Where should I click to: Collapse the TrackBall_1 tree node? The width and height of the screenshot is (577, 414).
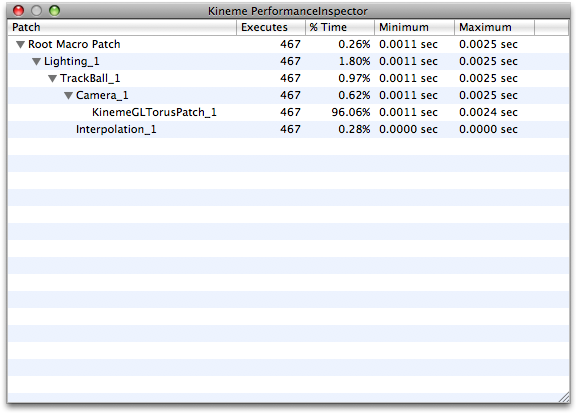(x=52, y=78)
